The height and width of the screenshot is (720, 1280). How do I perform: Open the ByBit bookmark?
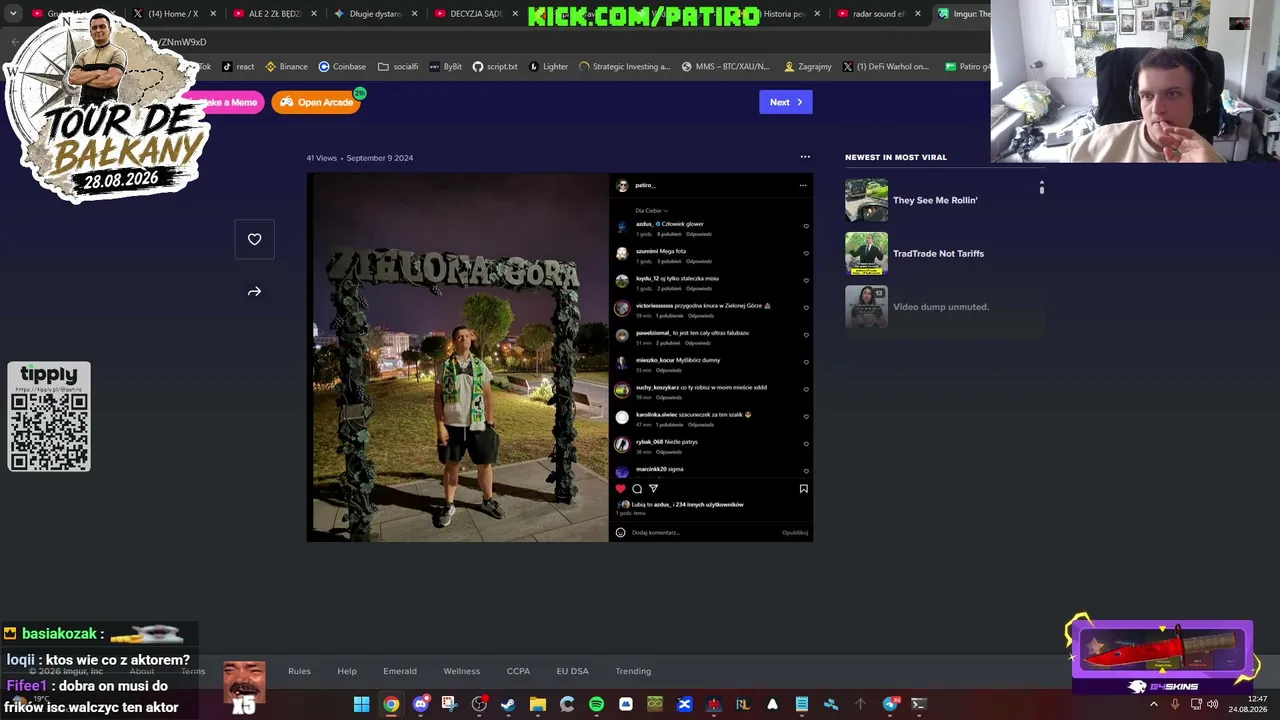pyautogui.click(x=445, y=67)
